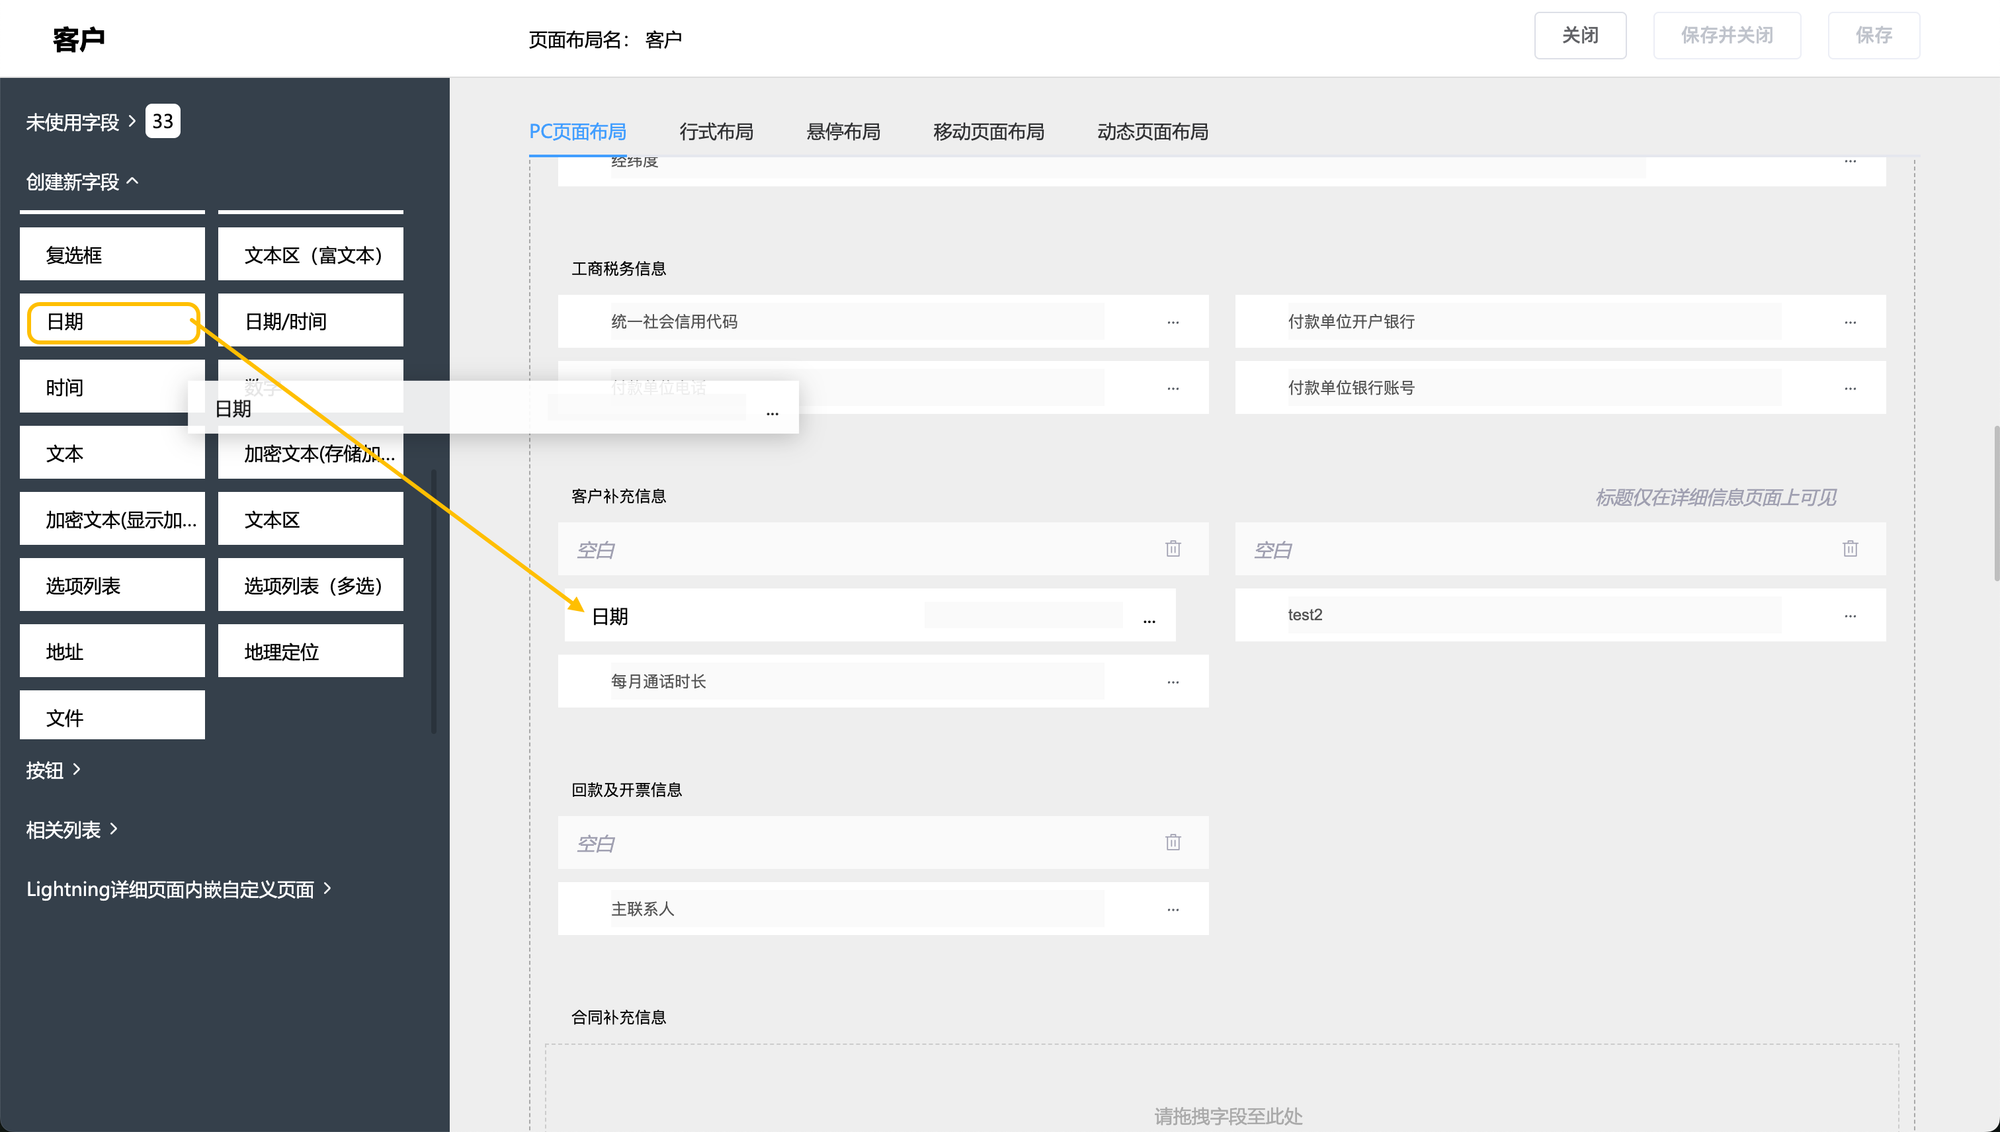Image resolution: width=2000 pixels, height=1132 pixels.
Task: Open more options for 统一社会信用代码 field
Action: pos(1173,322)
